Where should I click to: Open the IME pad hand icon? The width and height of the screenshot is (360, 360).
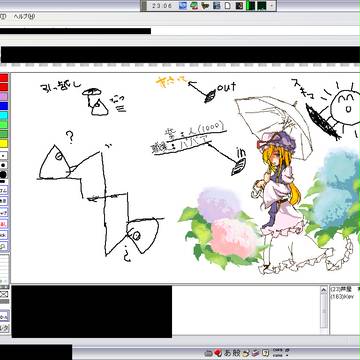pyautogui.click(x=247, y=353)
